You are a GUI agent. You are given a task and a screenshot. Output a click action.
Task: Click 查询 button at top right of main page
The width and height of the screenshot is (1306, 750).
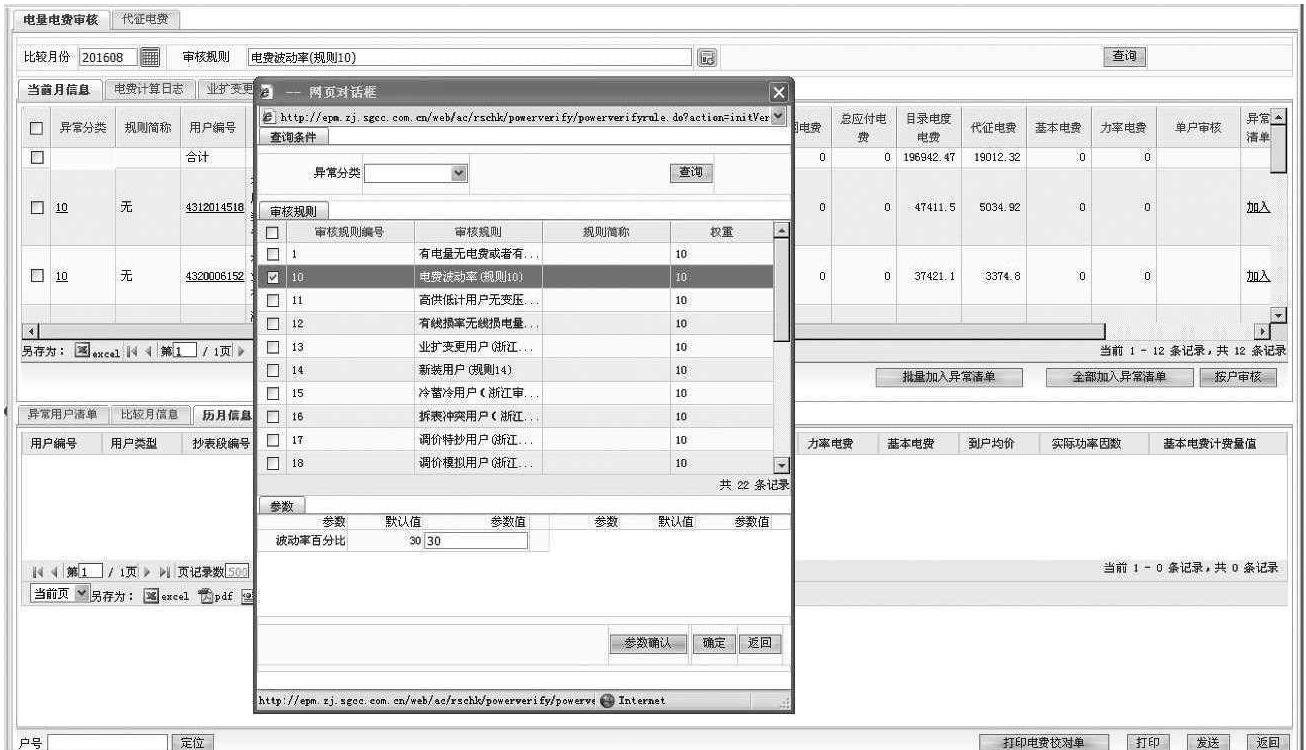pyautogui.click(x=1124, y=58)
